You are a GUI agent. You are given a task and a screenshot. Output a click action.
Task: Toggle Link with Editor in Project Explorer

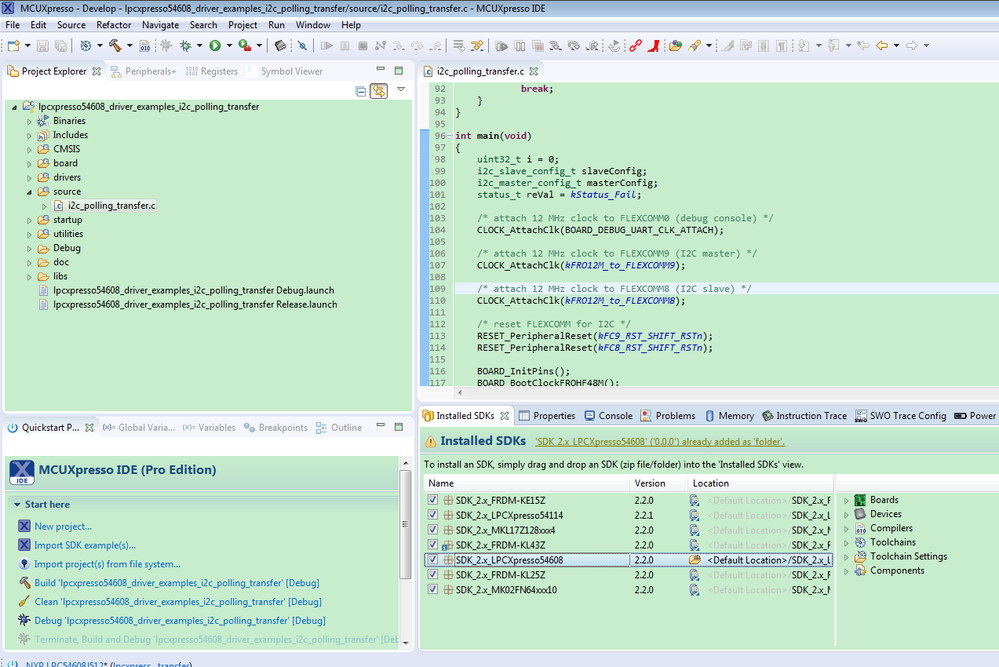(x=378, y=91)
